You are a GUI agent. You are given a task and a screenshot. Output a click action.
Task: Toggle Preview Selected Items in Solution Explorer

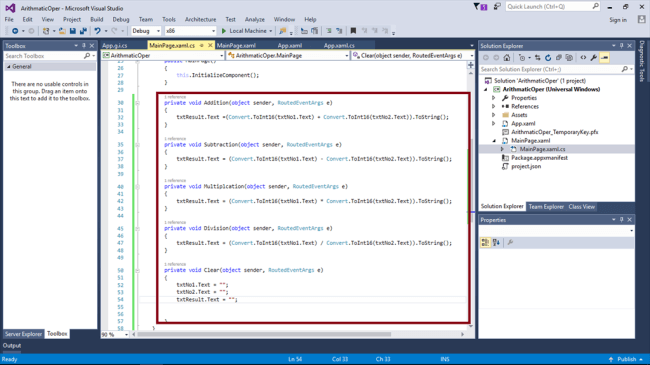[x=604, y=58]
